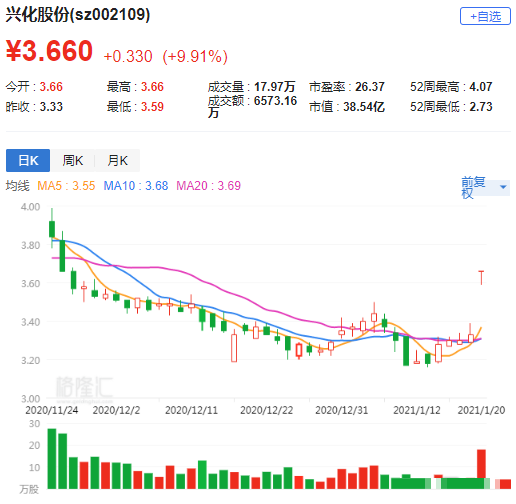
Task: Click the first green candlestick on 2020/11/24
Action: click(52, 229)
